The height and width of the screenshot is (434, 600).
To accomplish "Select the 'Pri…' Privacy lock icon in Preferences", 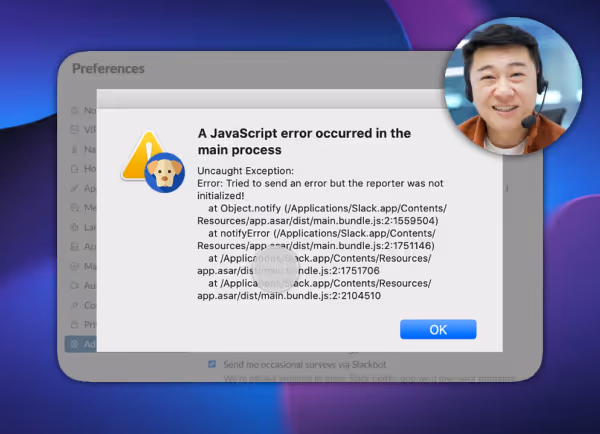I will tap(75, 325).
